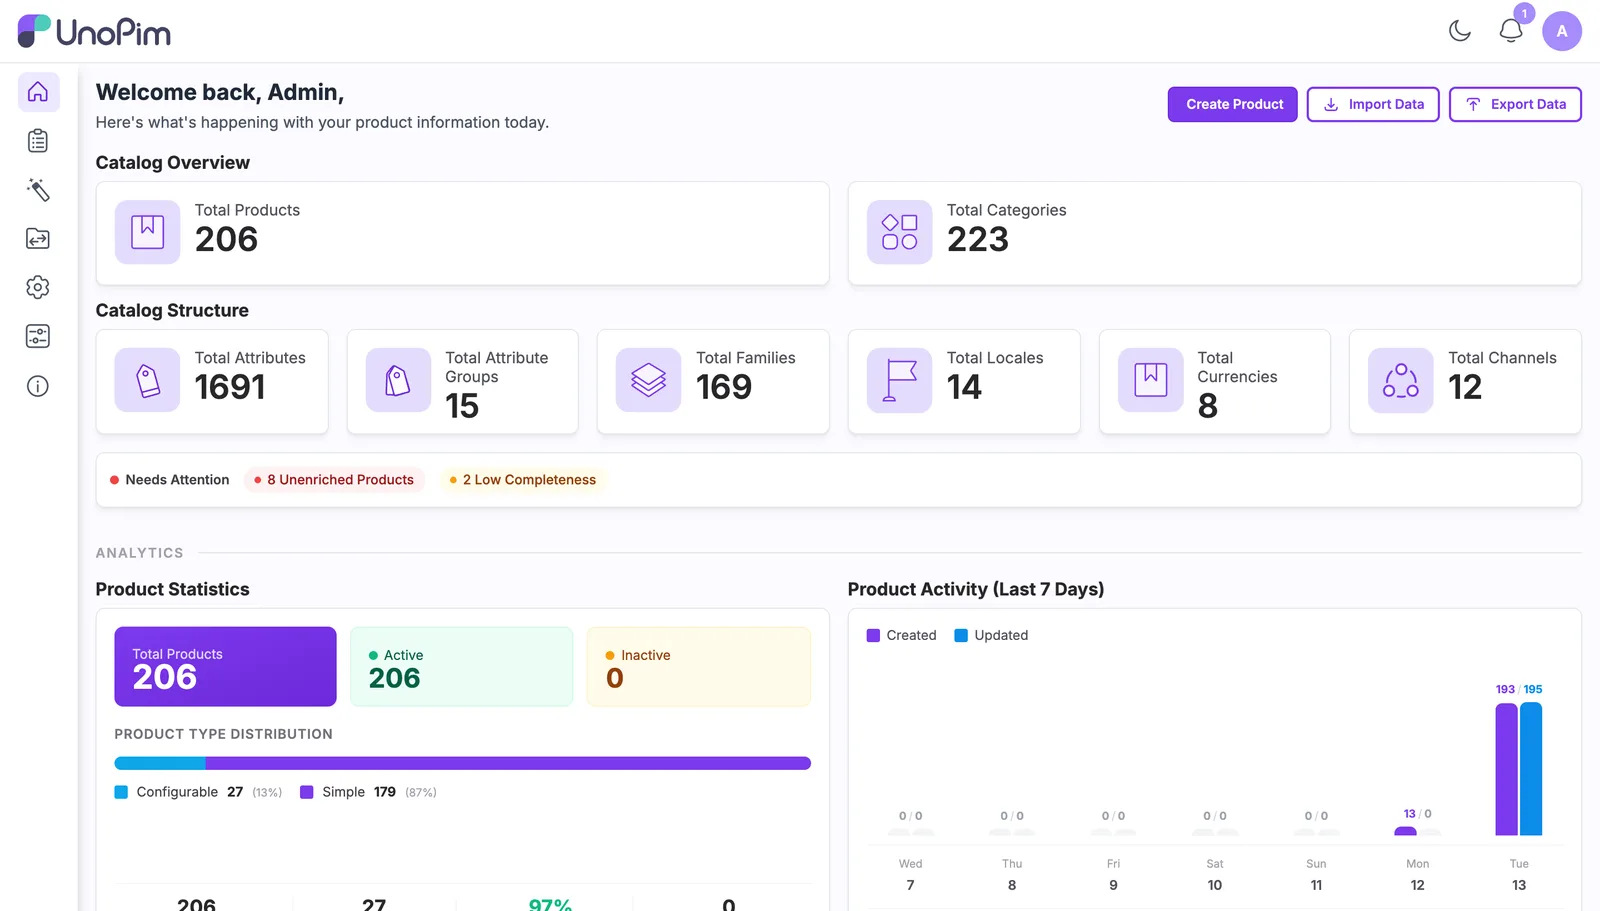Open the Settings gear sidebar icon
Image resolution: width=1600 pixels, height=911 pixels.
[38, 288]
